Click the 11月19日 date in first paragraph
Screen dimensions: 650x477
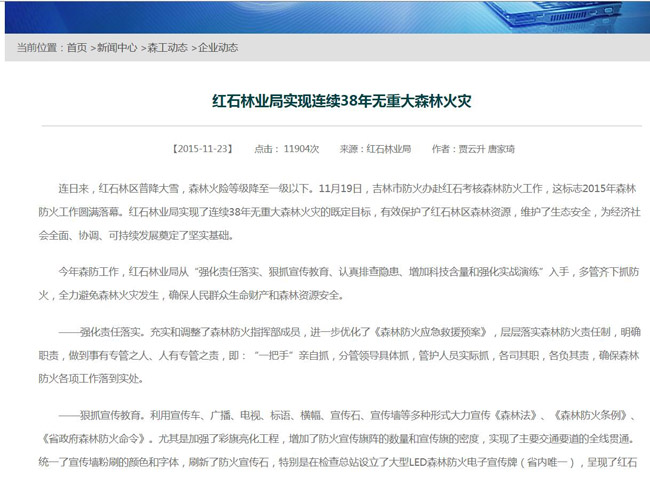pyautogui.click(x=334, y=187)
